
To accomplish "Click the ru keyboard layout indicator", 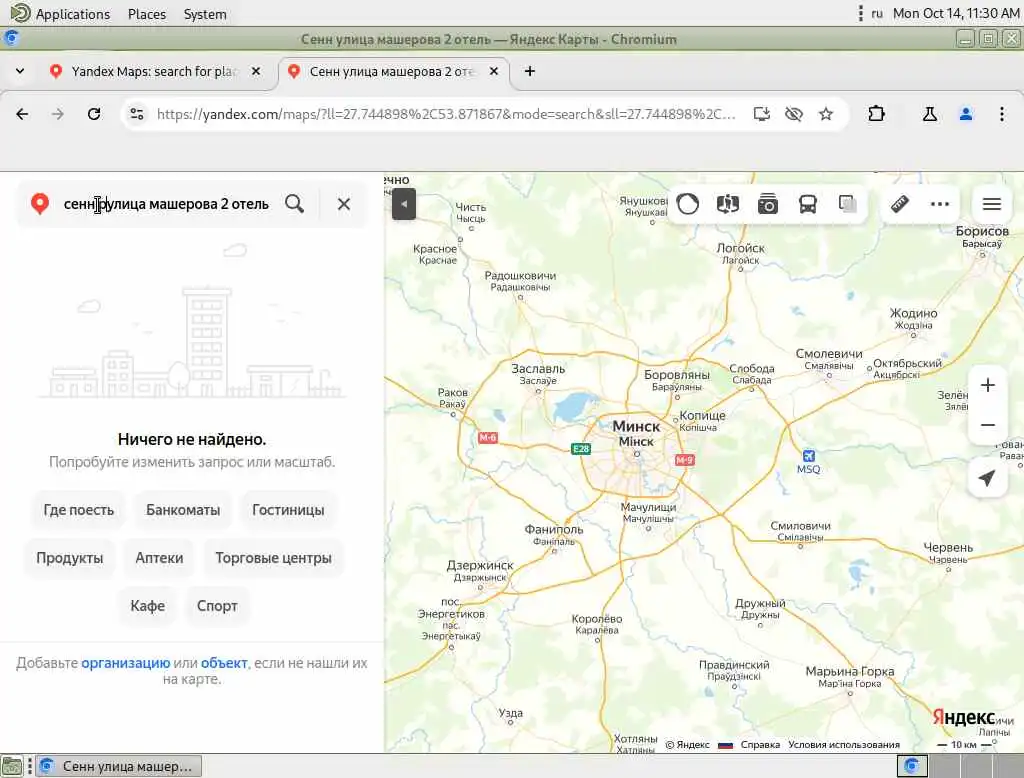I will (877, 14).
